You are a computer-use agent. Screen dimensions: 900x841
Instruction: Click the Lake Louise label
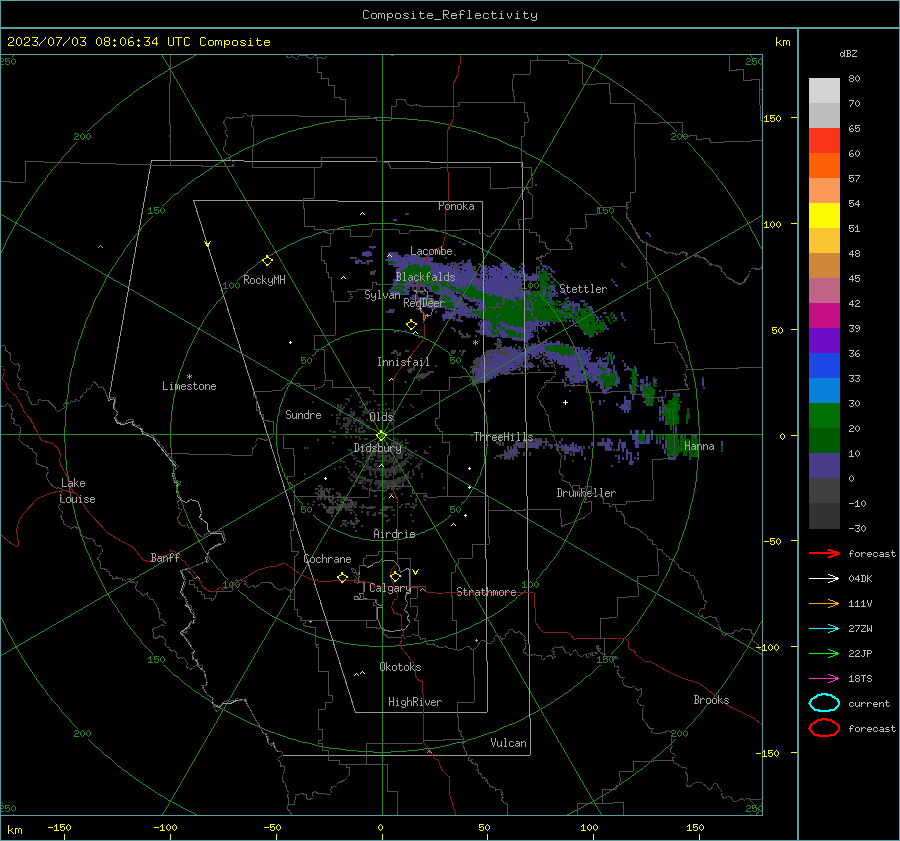pyautogui.click(x=77, y=491)
